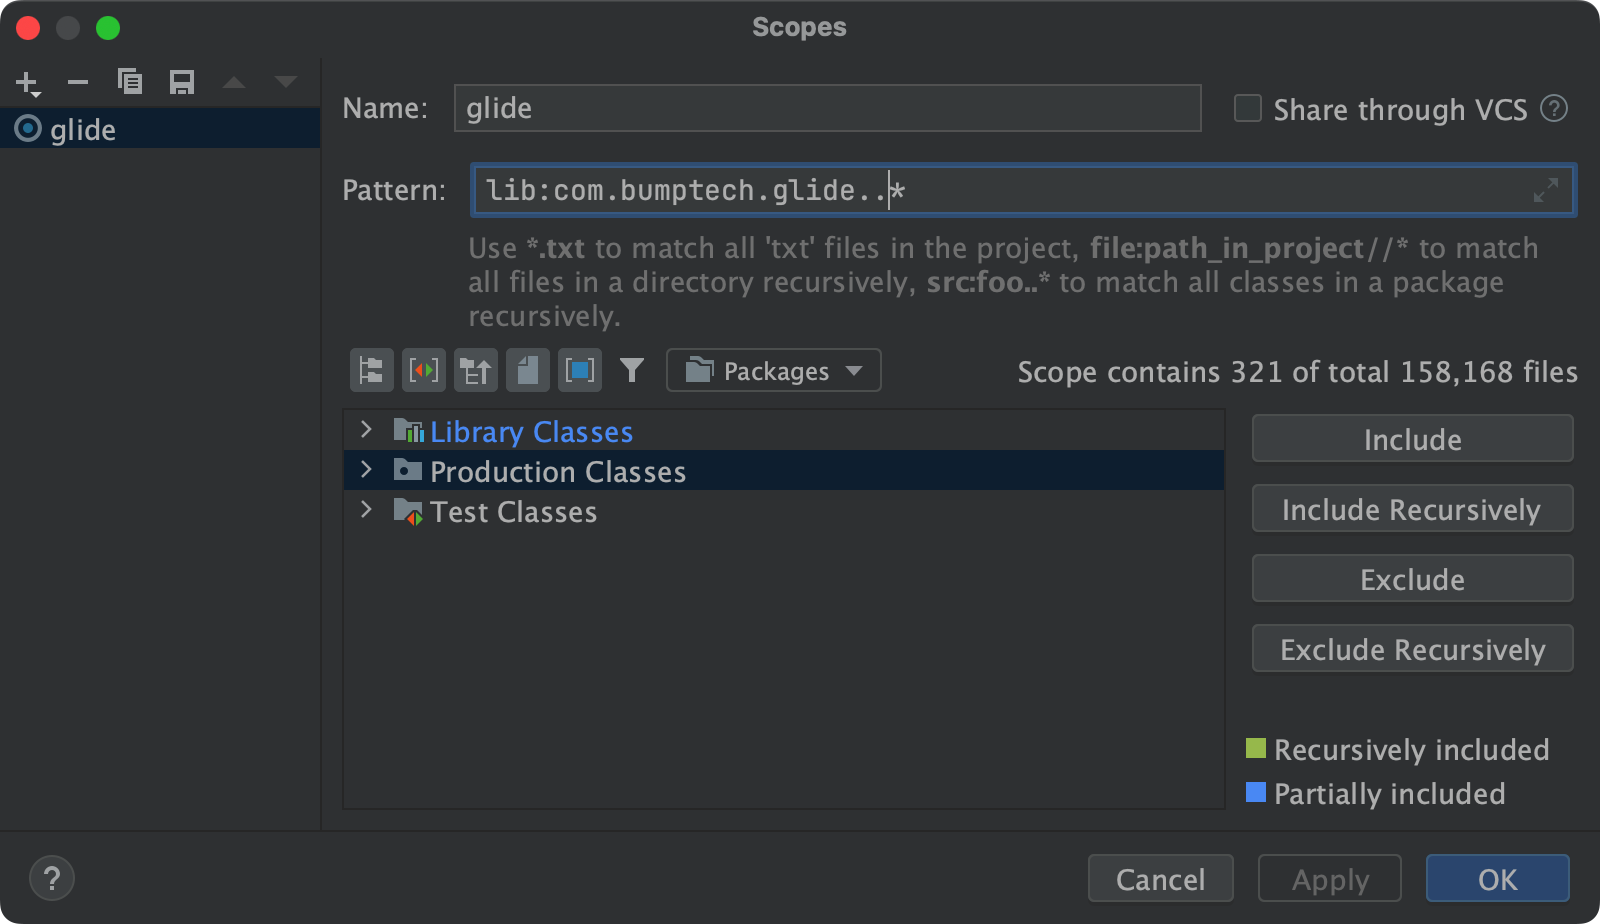Select the glide scope in list
This screenshot has width=1600, height=924.
tap(160, 129)
